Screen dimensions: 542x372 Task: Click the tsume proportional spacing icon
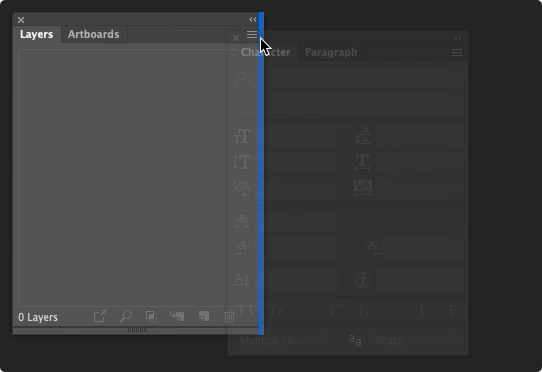(242, 221)
